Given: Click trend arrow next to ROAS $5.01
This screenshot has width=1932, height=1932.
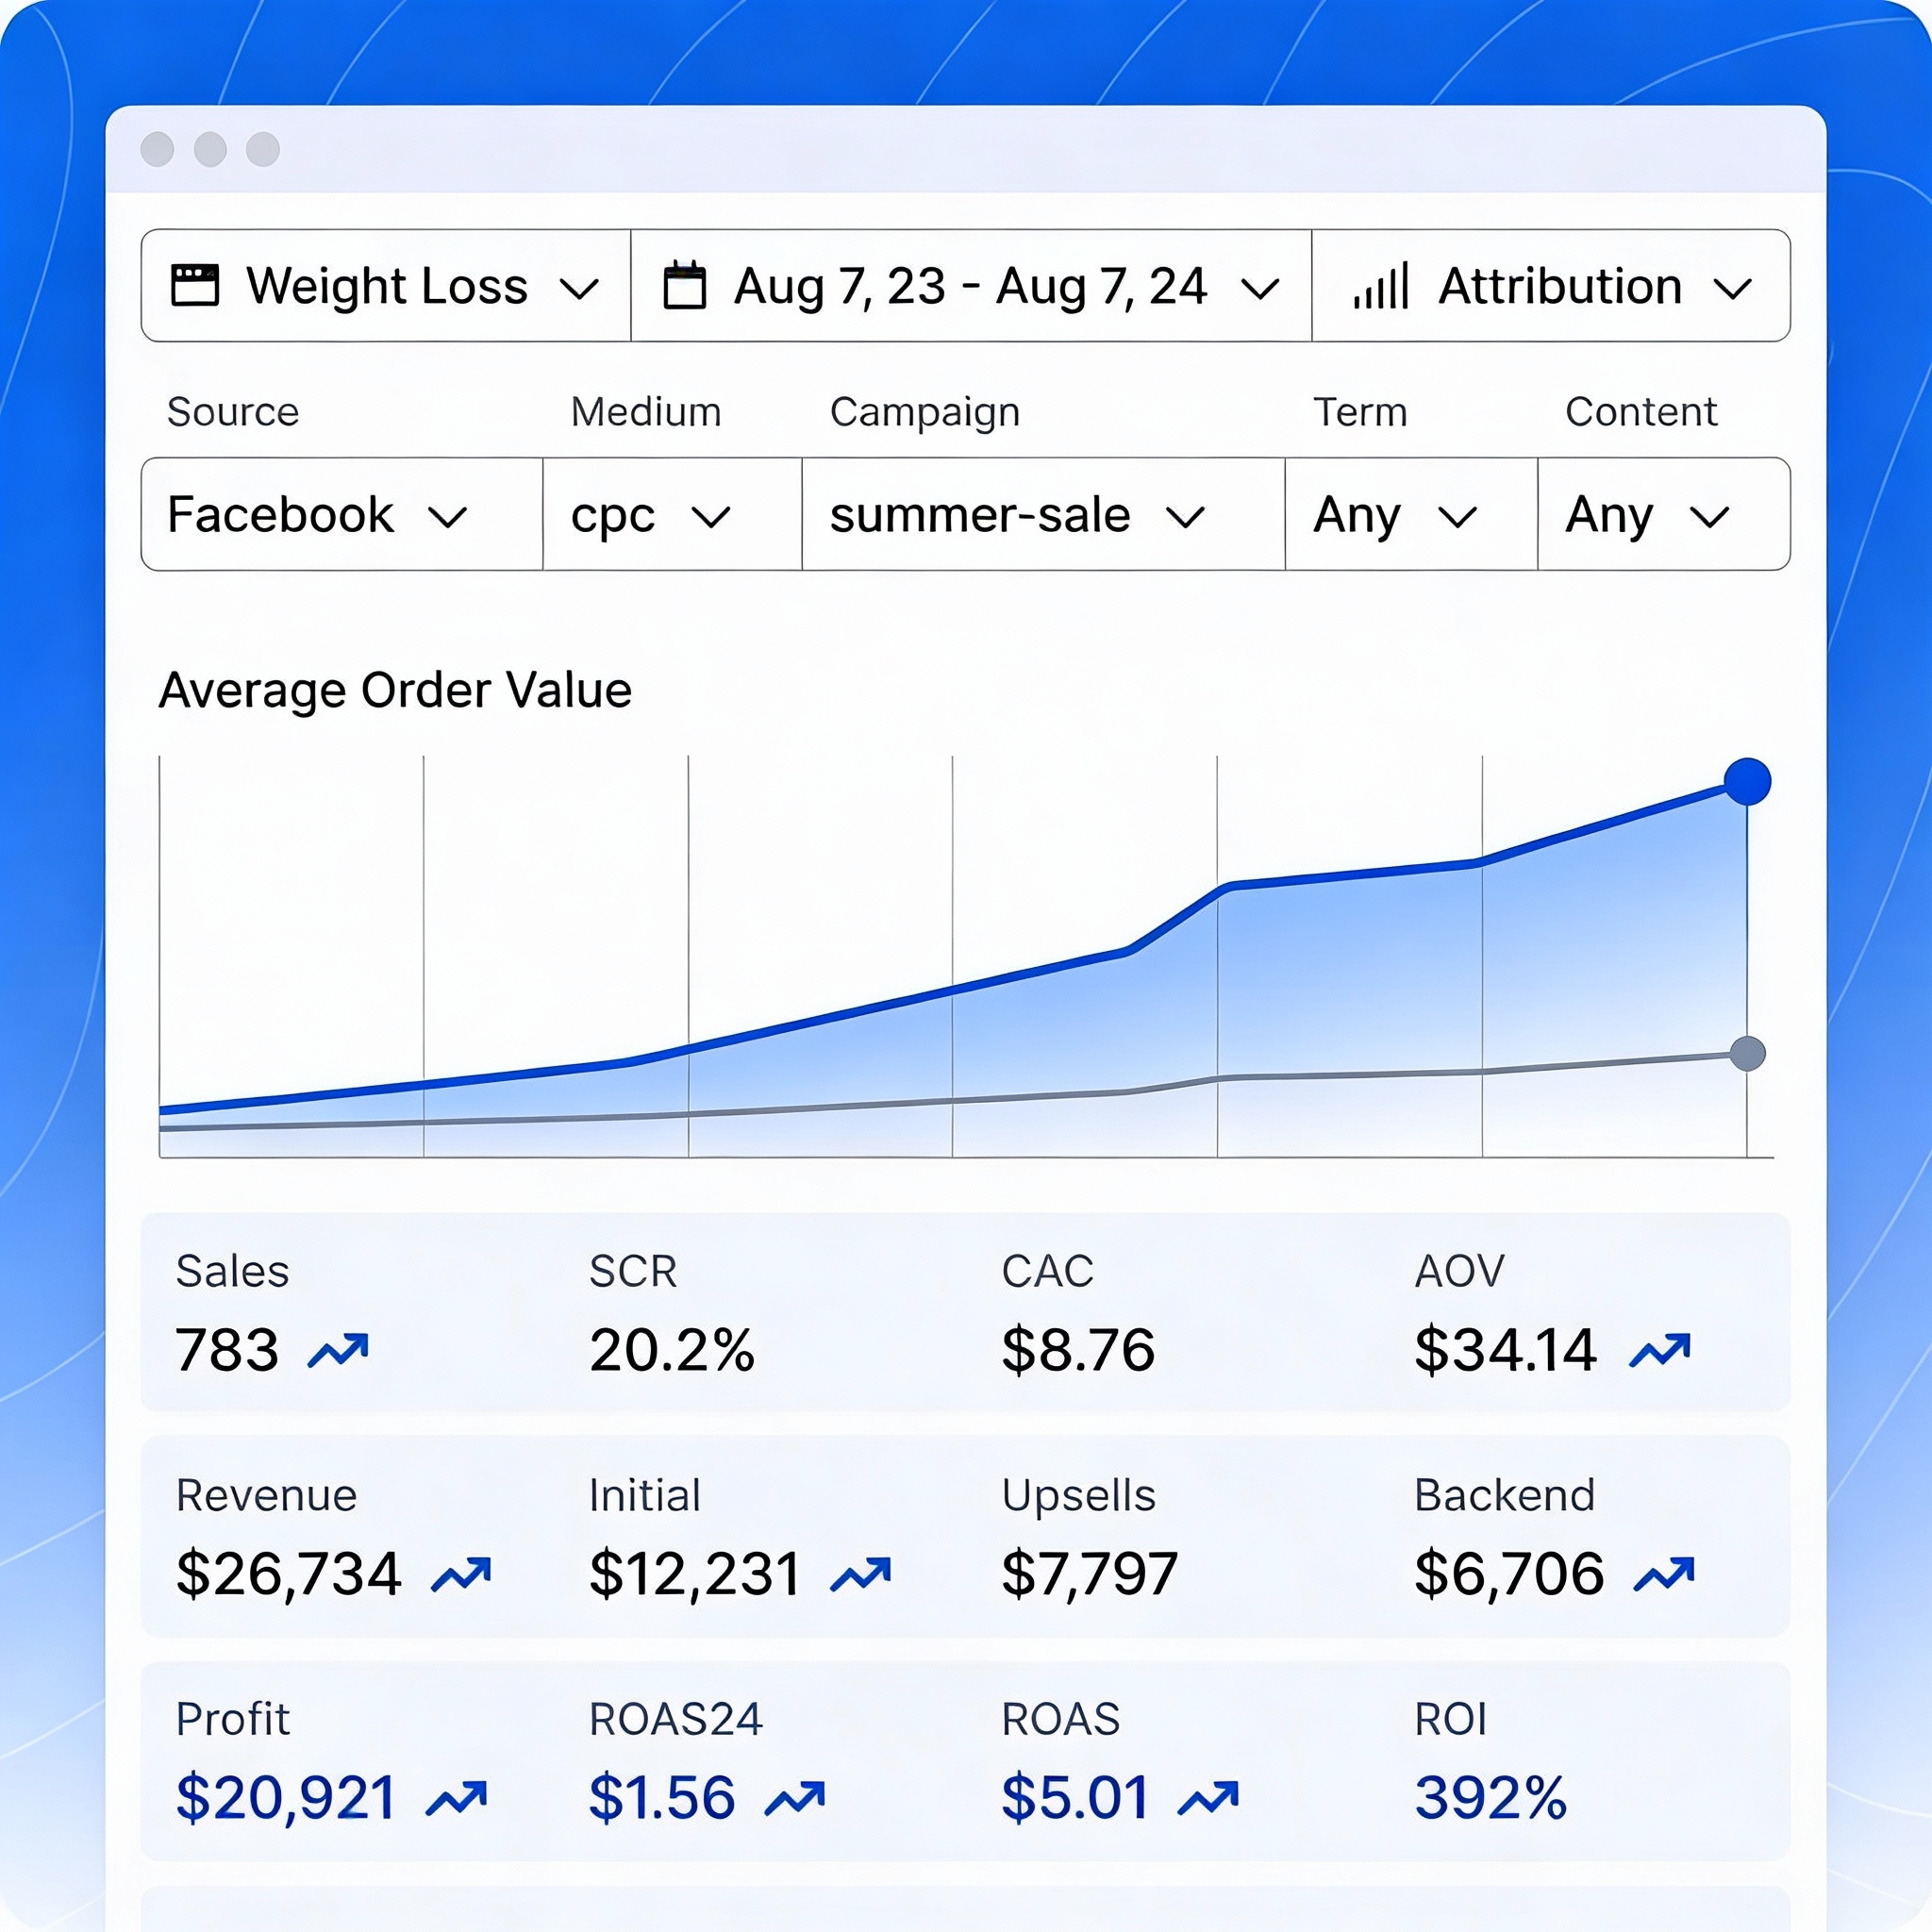Looking at the screenshot, I should pos(1208,1798).
